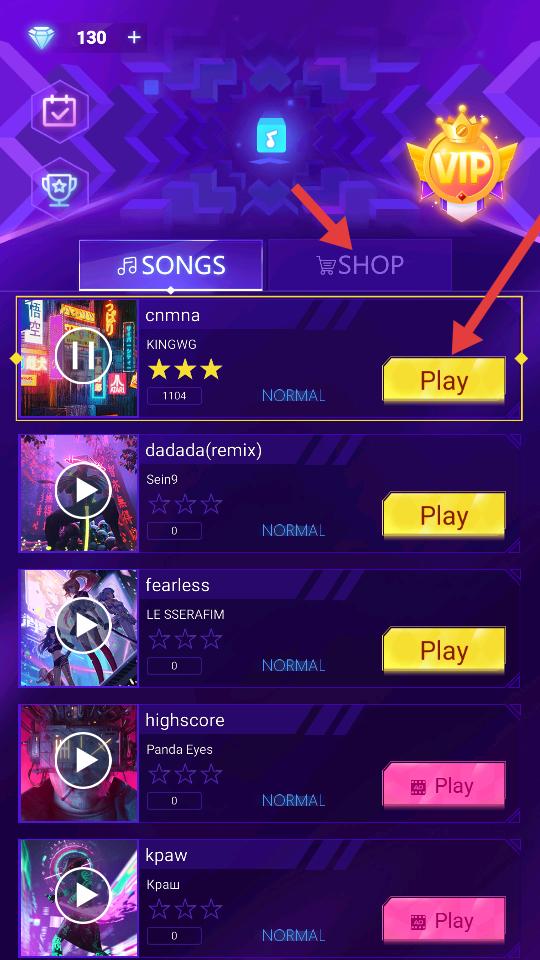This screenshot has height=960, width=540.
Task: Tap the blue music note block character
Action: [x=272, y=137]
